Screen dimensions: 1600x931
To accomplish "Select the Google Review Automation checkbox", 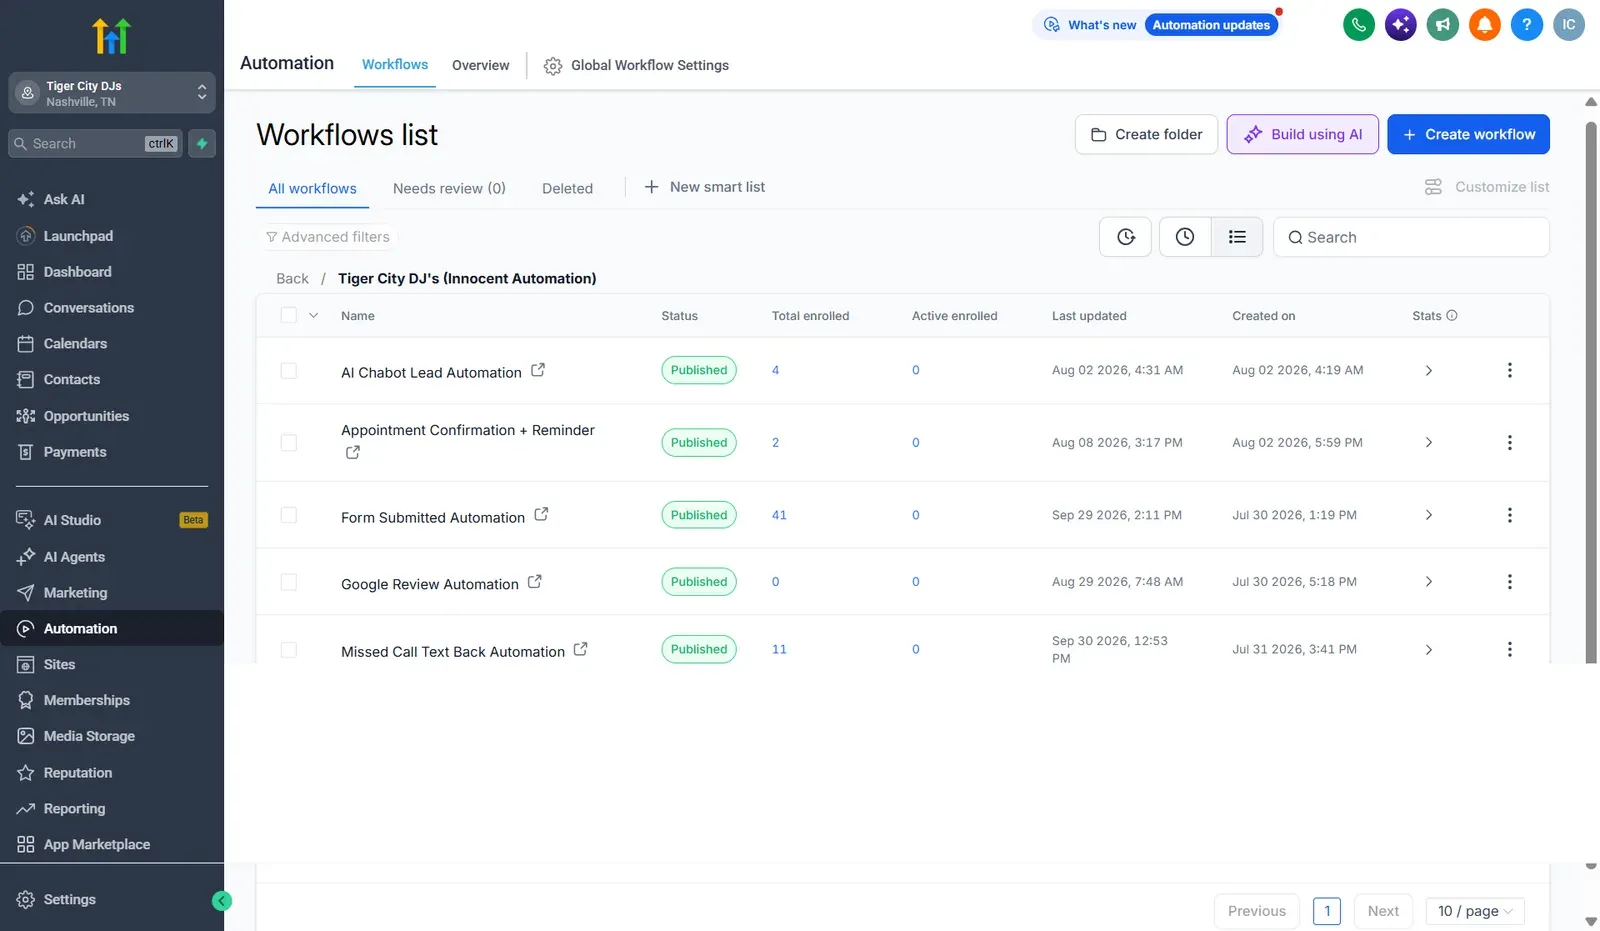I will pos(289,582).
